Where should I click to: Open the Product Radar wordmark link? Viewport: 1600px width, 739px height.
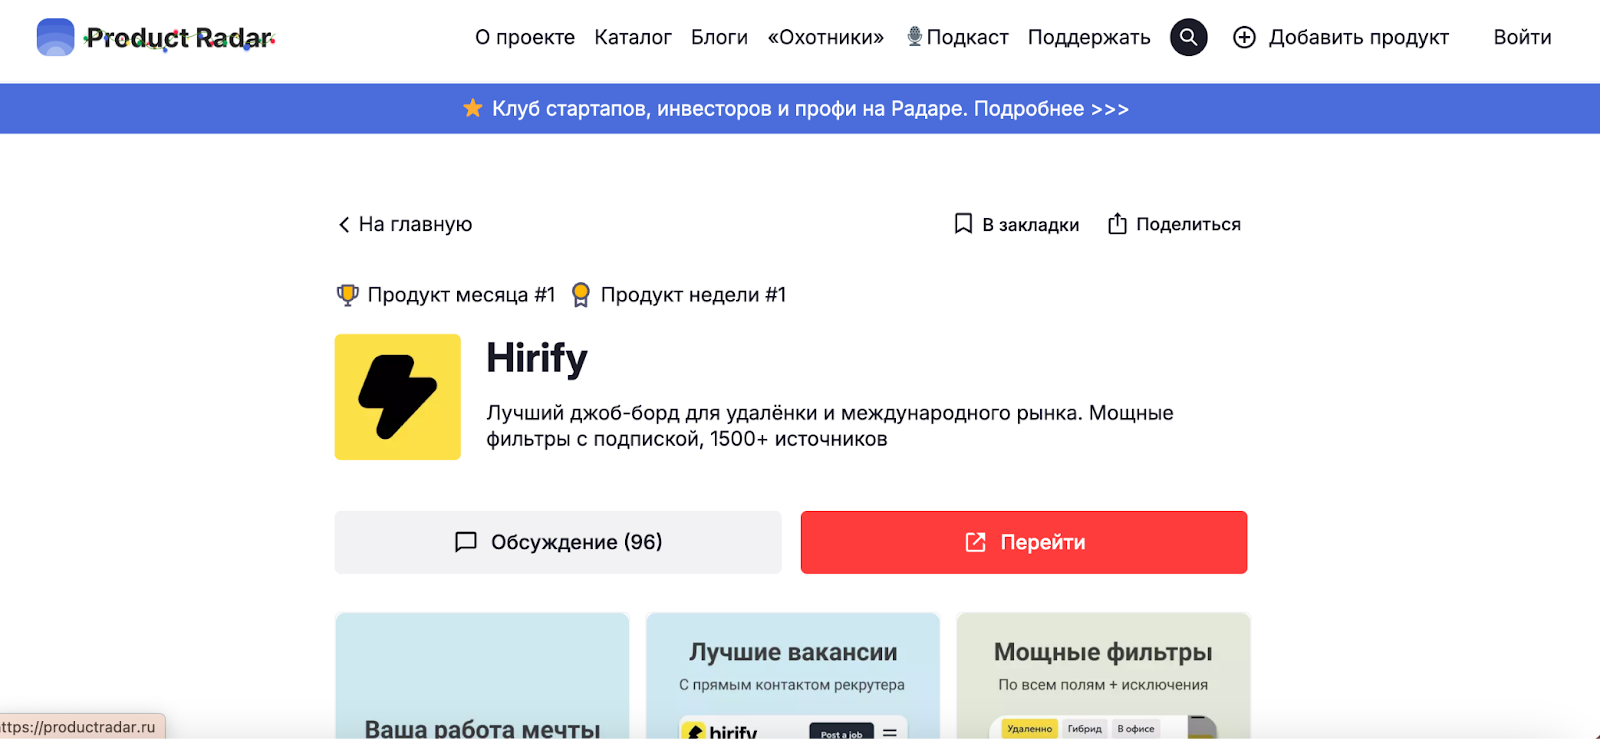pos(180,38)
